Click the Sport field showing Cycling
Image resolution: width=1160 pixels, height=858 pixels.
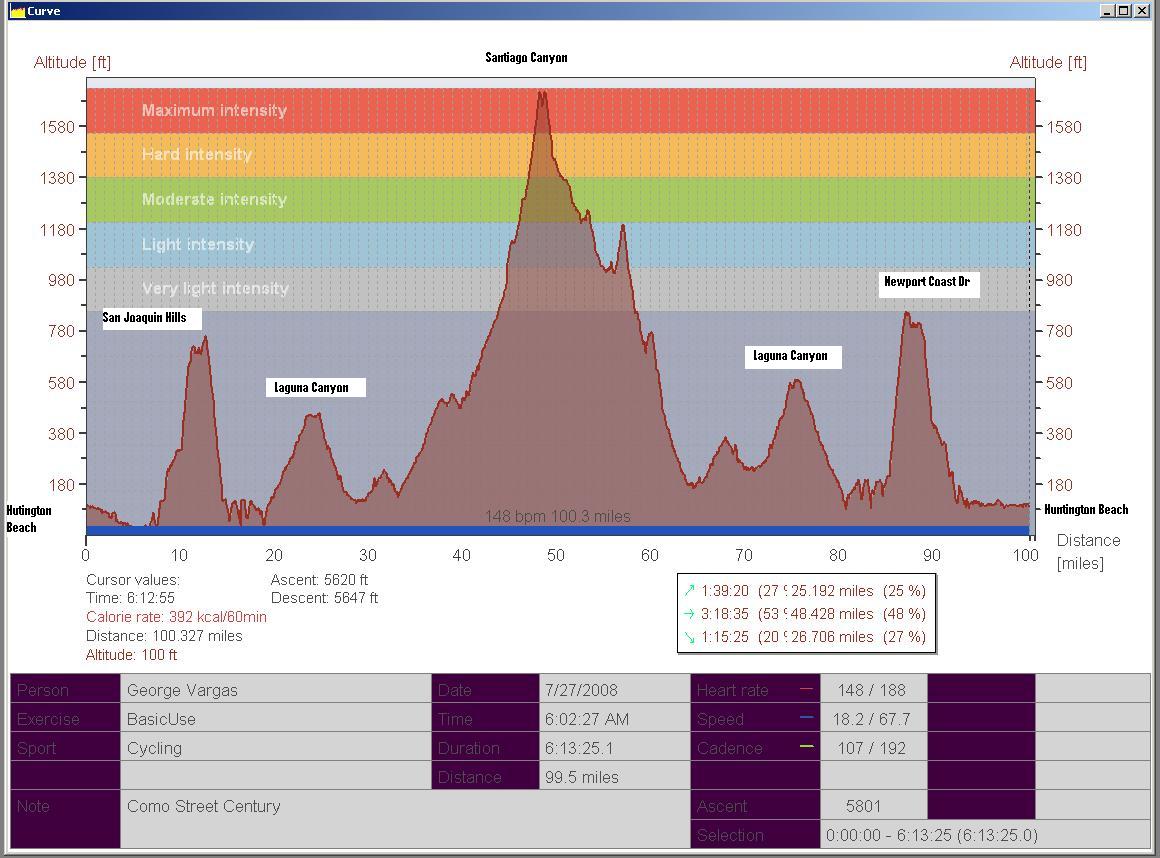pyautogui.click(x=276, y=748)
